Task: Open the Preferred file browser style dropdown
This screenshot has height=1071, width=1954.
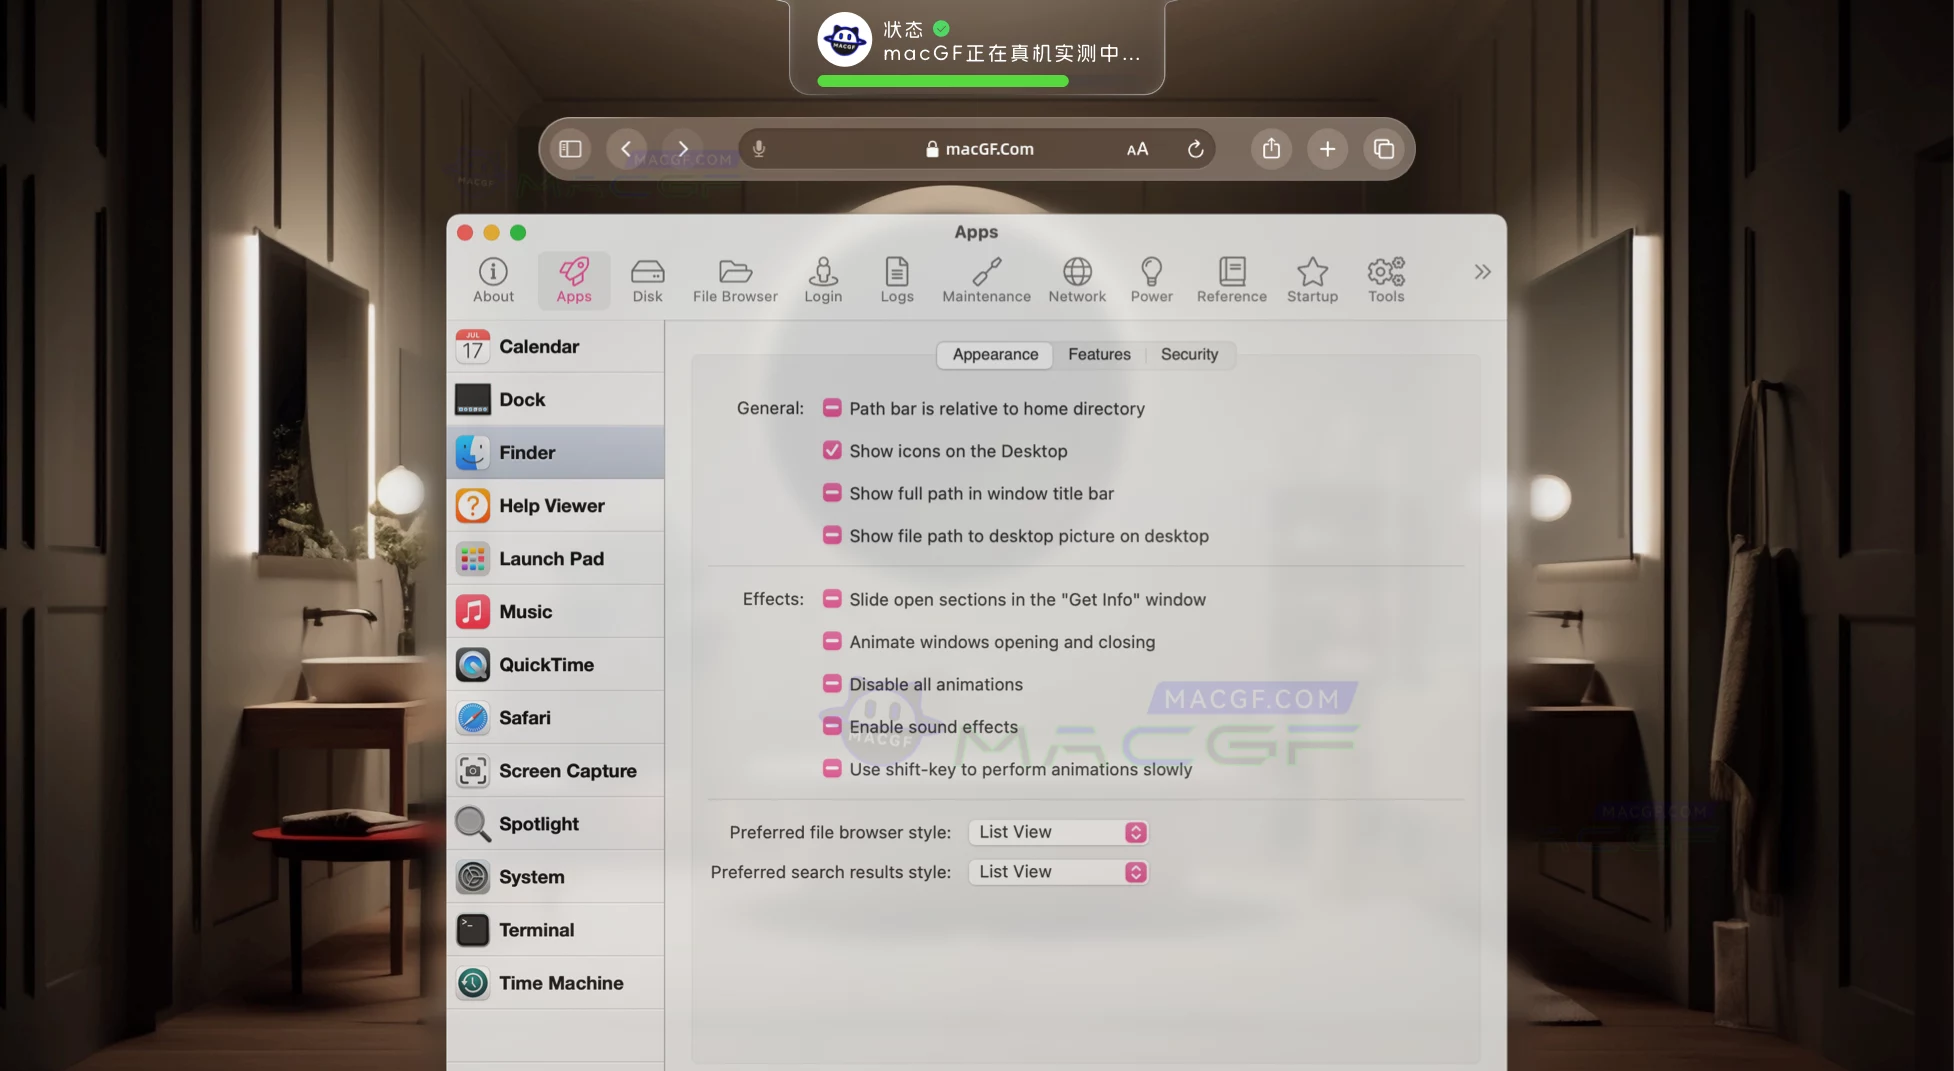Action: click(x=1058, y=831)
